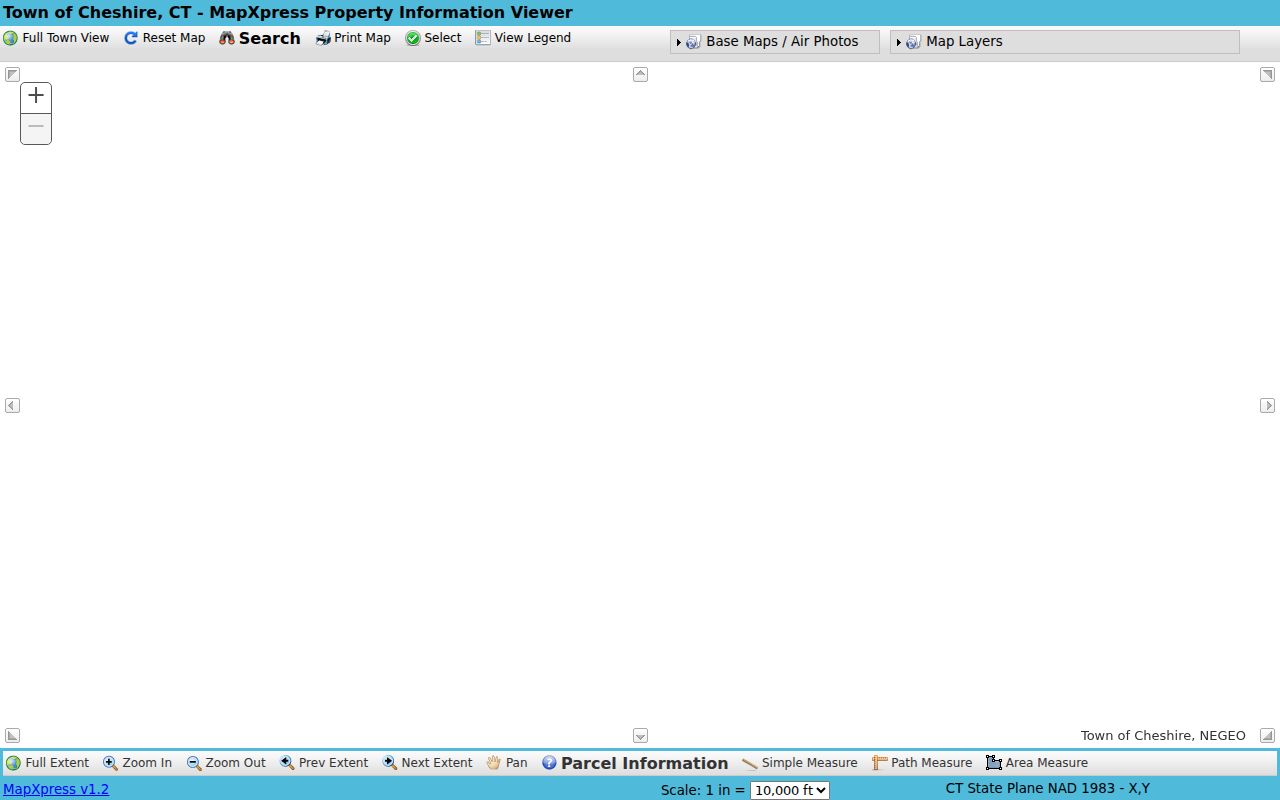Screen dimensions: 1280x800
Task: Click the CT State Plane NAD 1983 coordinates label
Action: coord(1047,788)
